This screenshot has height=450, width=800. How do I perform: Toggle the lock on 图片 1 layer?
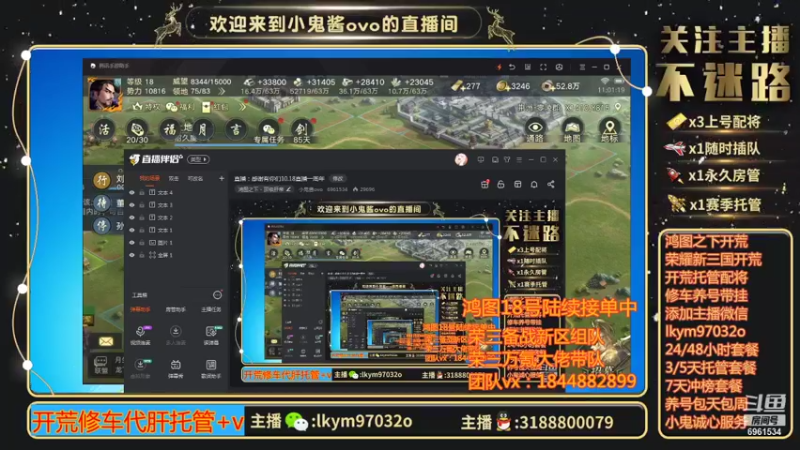pos(142,242)
